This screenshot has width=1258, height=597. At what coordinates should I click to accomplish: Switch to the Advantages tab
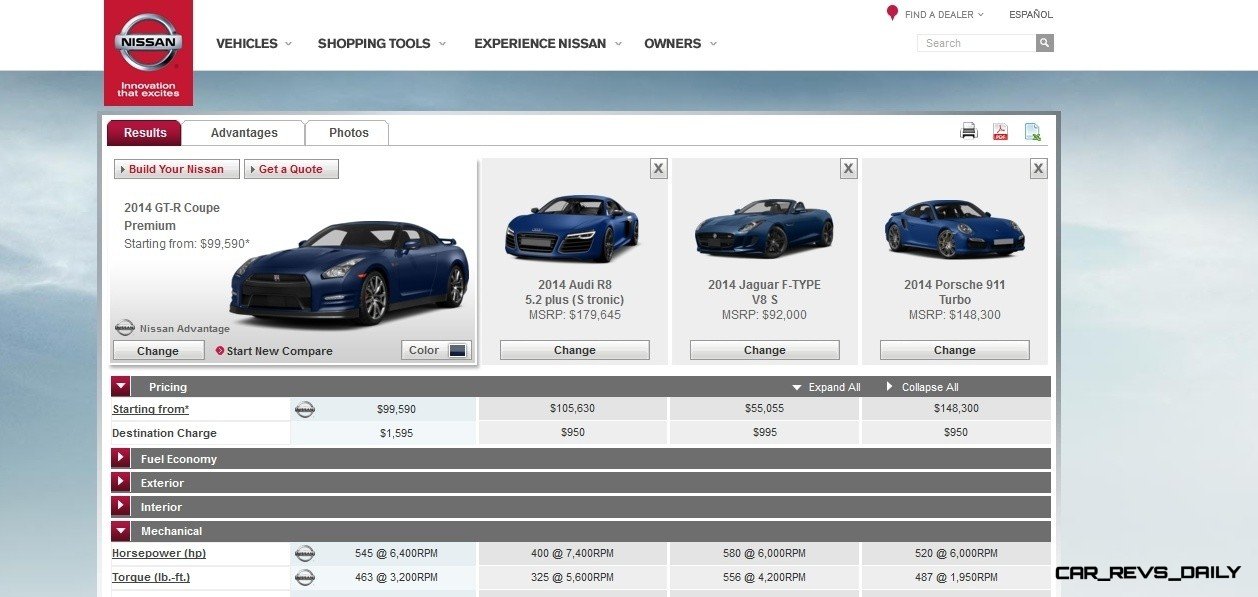tap(244, 133)
